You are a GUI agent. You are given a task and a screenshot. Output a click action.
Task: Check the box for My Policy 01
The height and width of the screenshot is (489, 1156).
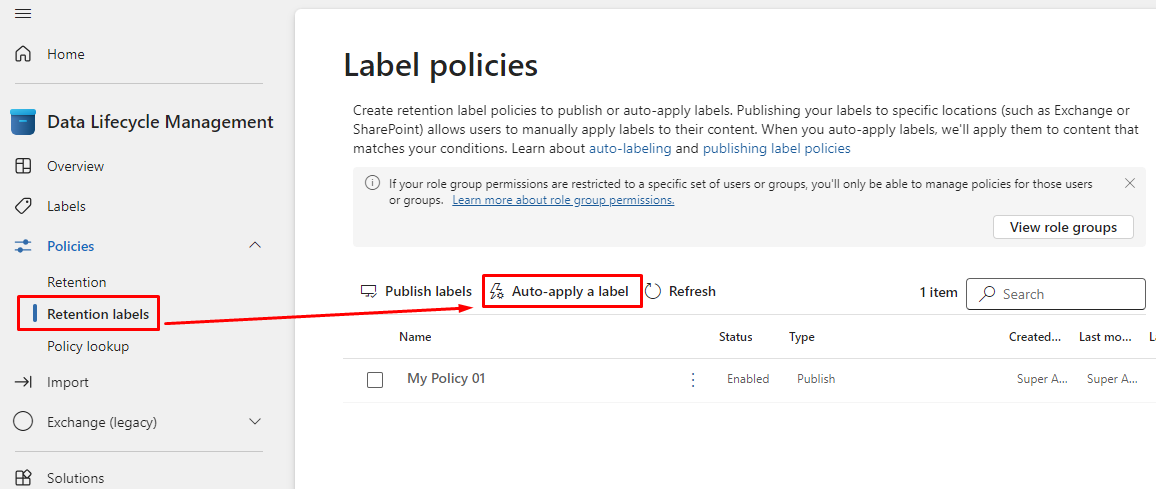tap(375, 380)
